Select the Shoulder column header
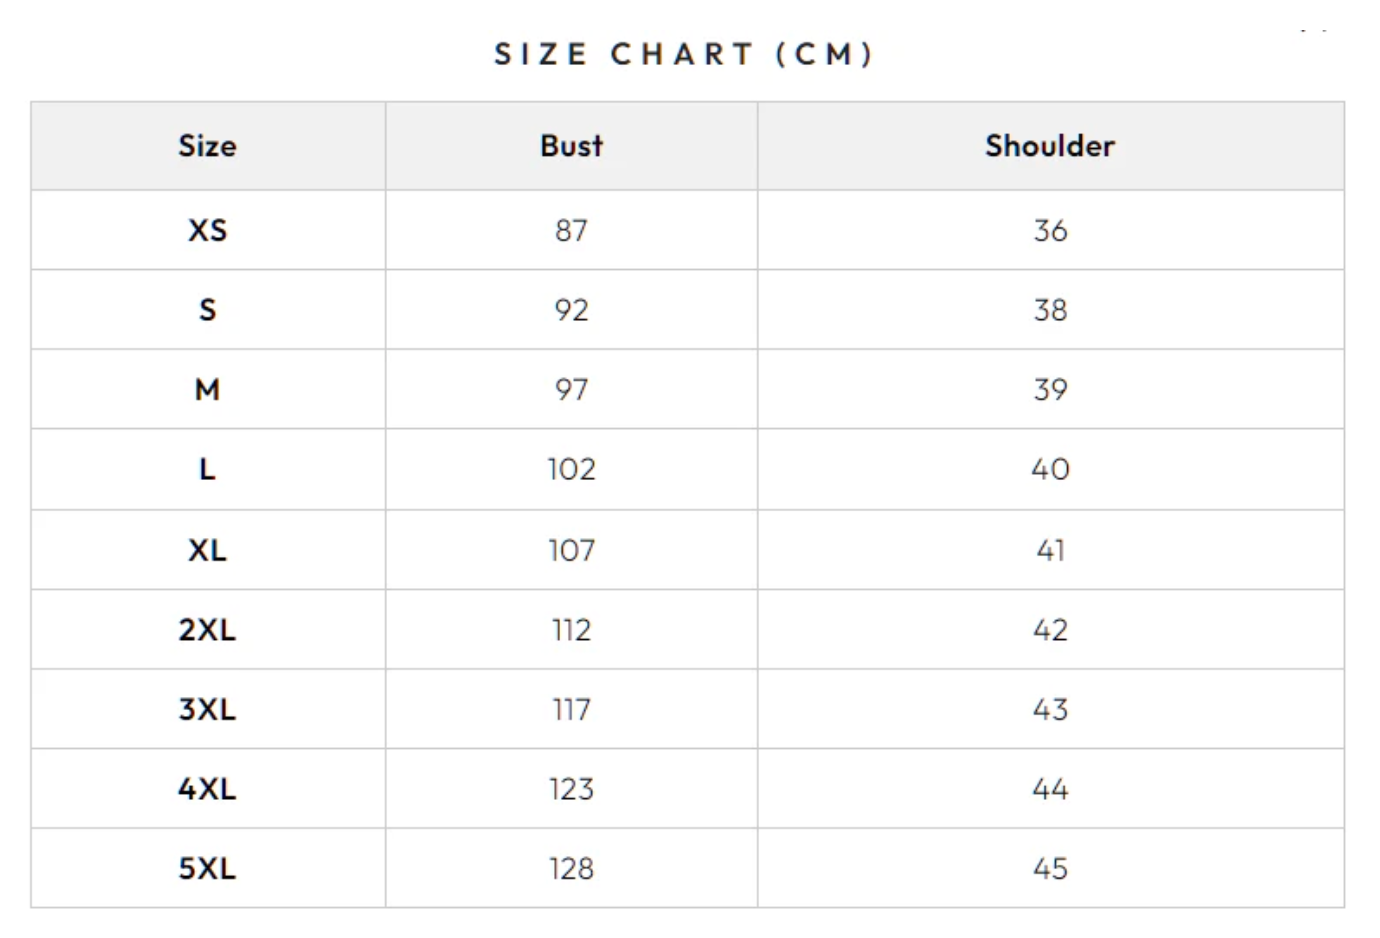The image size is (1380, 938). coord(1050,146)
